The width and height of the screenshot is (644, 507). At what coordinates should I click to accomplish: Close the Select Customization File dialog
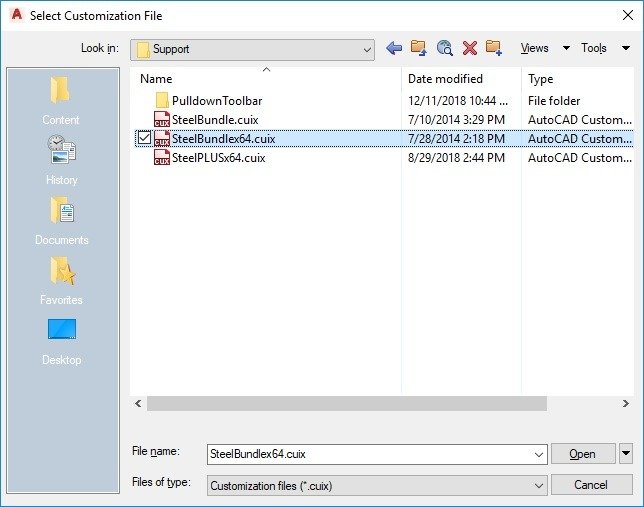click(x=627, y=15)
